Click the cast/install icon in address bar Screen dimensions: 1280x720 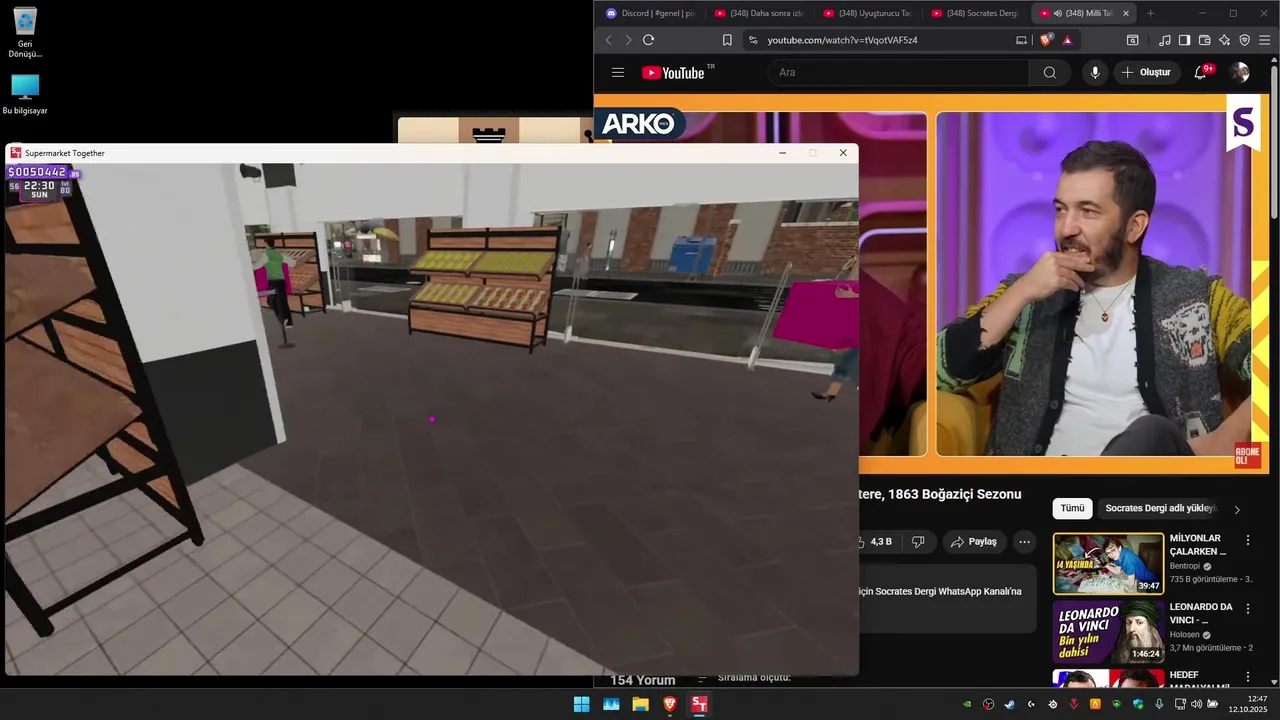[1021, 40]
